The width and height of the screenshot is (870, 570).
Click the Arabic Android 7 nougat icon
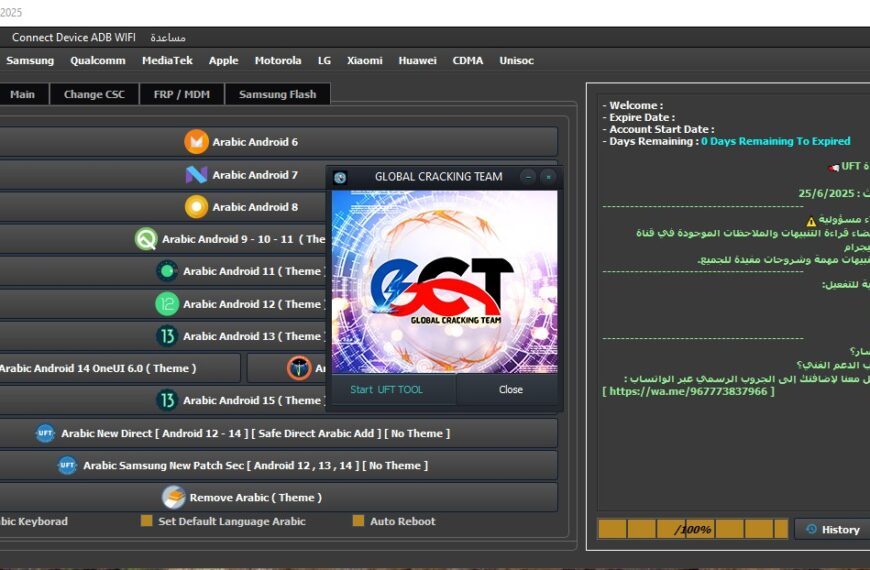click(x=196, y=175)
